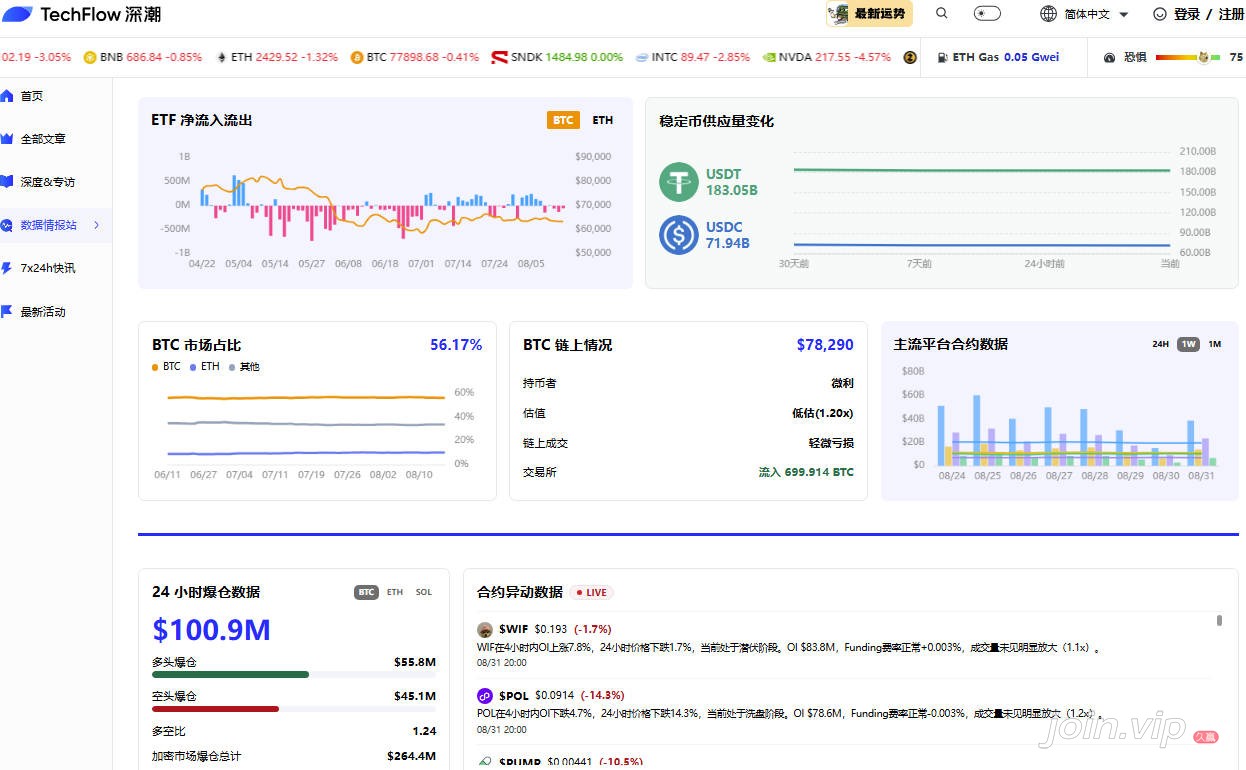Click the SNDK stock logo in ticker
This screenshot has height=770, width=1246.
[499, 57]
